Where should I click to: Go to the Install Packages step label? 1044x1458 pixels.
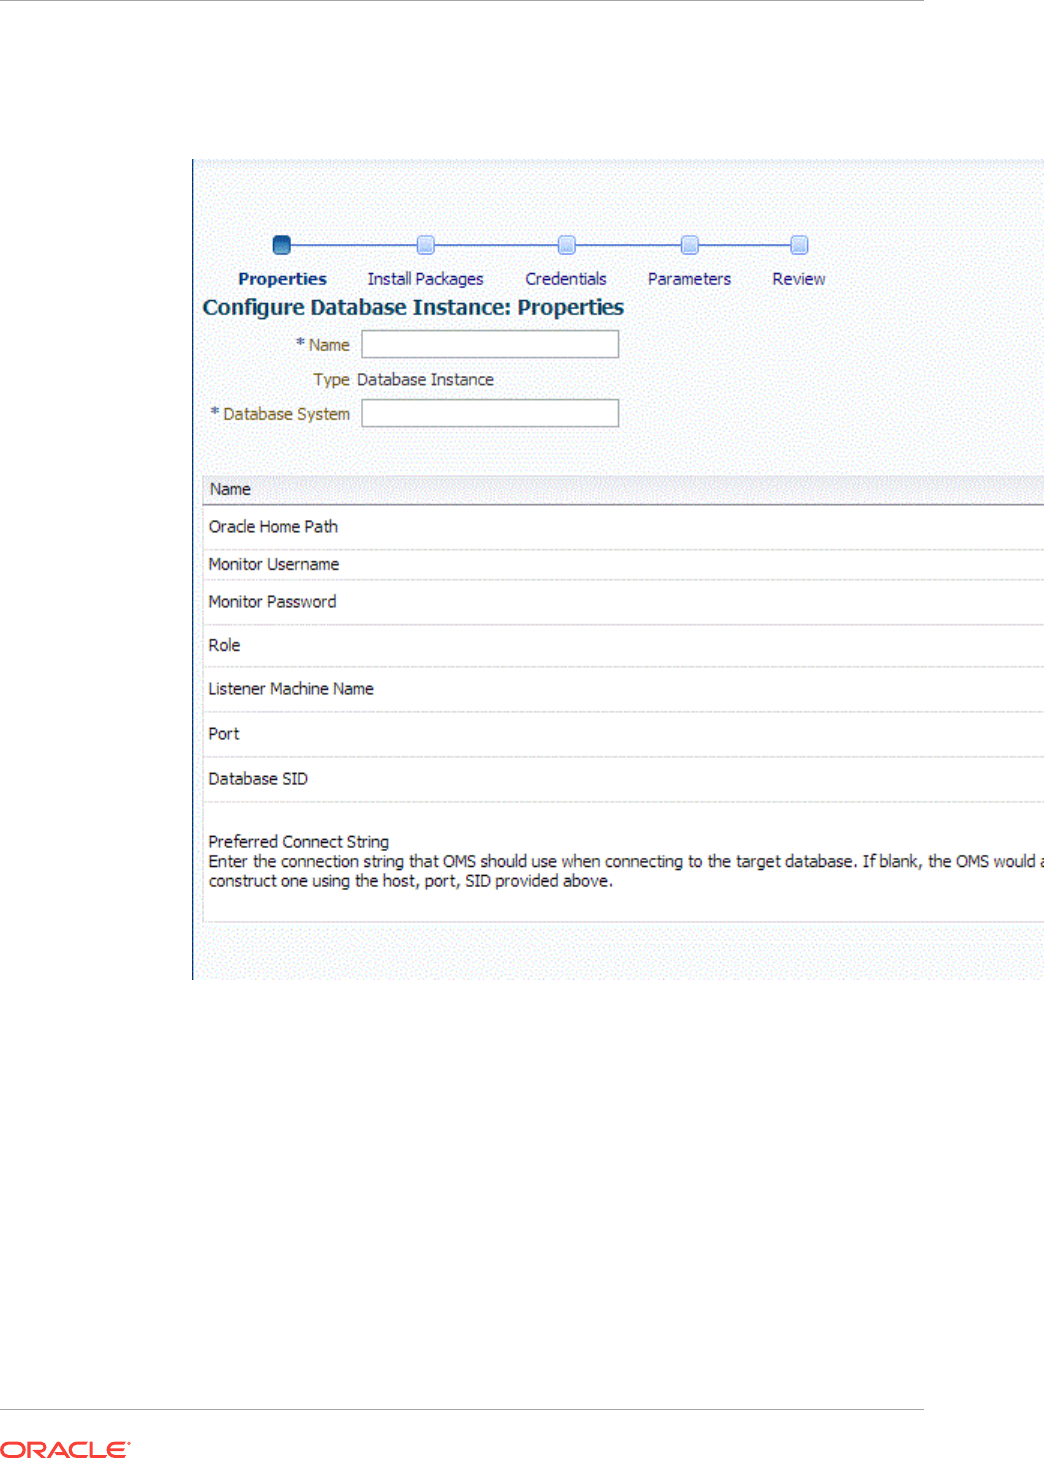point(425,279)
